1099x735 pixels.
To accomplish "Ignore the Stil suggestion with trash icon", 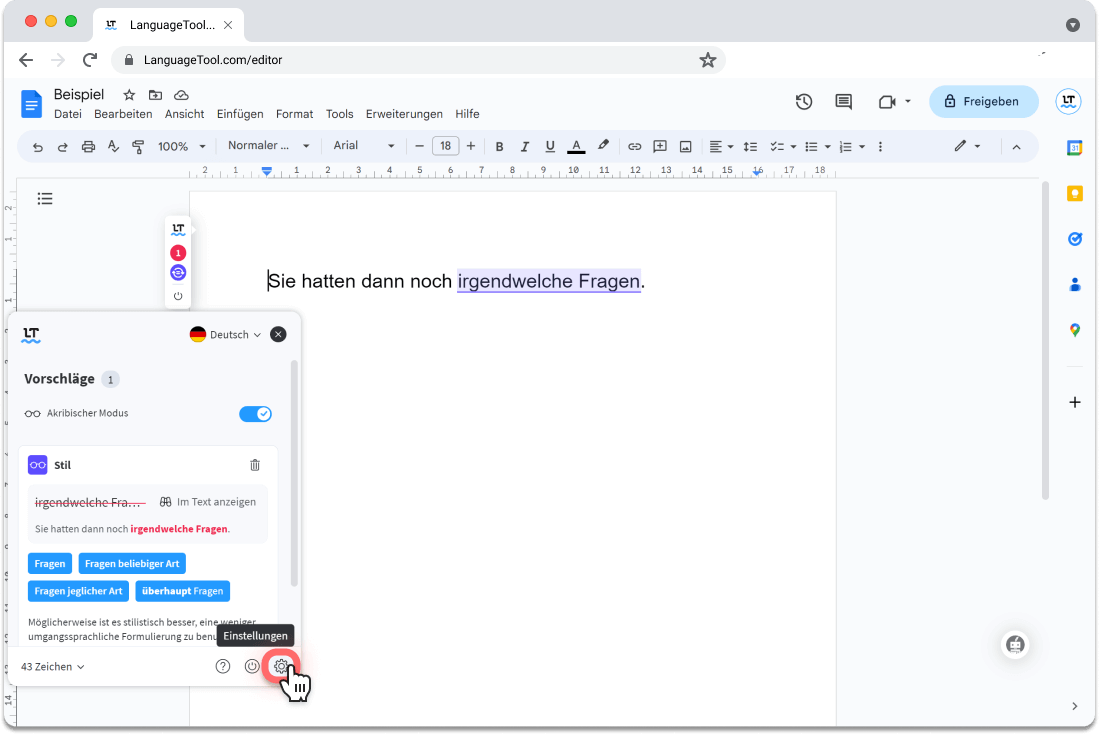I will click(x=255, y=465).
